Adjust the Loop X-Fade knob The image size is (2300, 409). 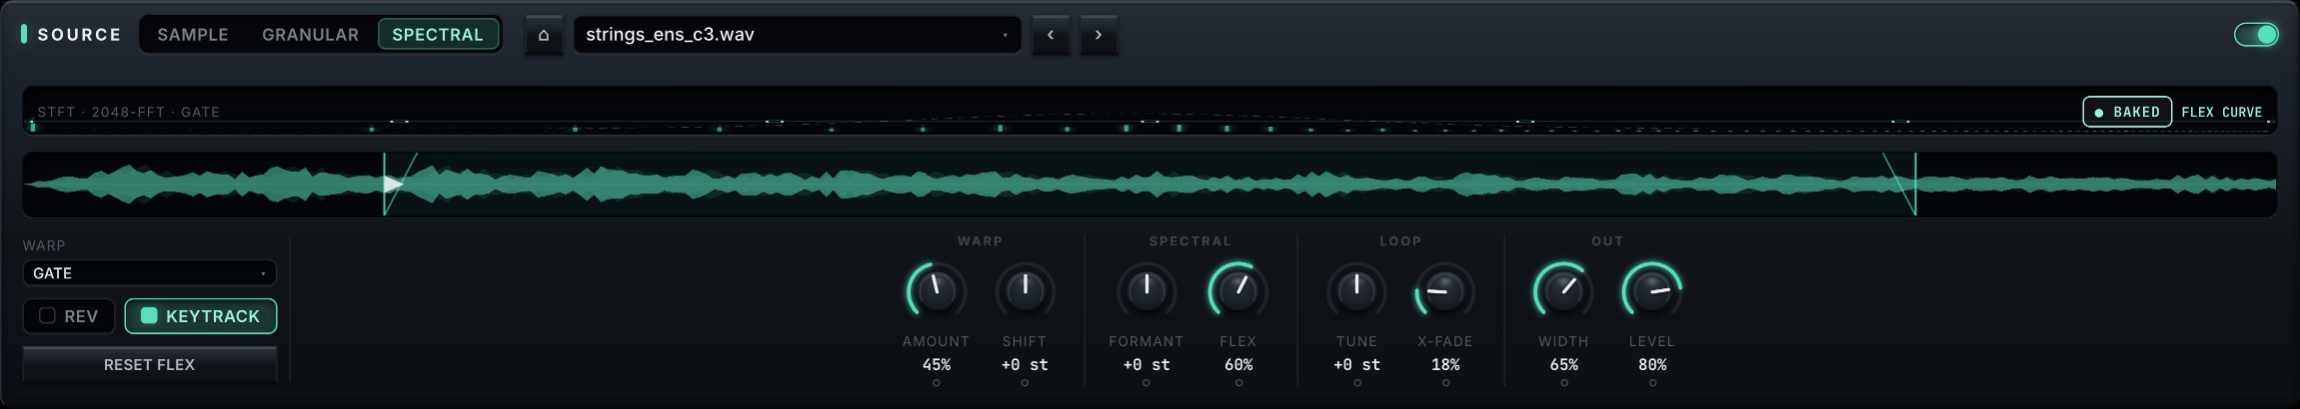click(1445, 290)
